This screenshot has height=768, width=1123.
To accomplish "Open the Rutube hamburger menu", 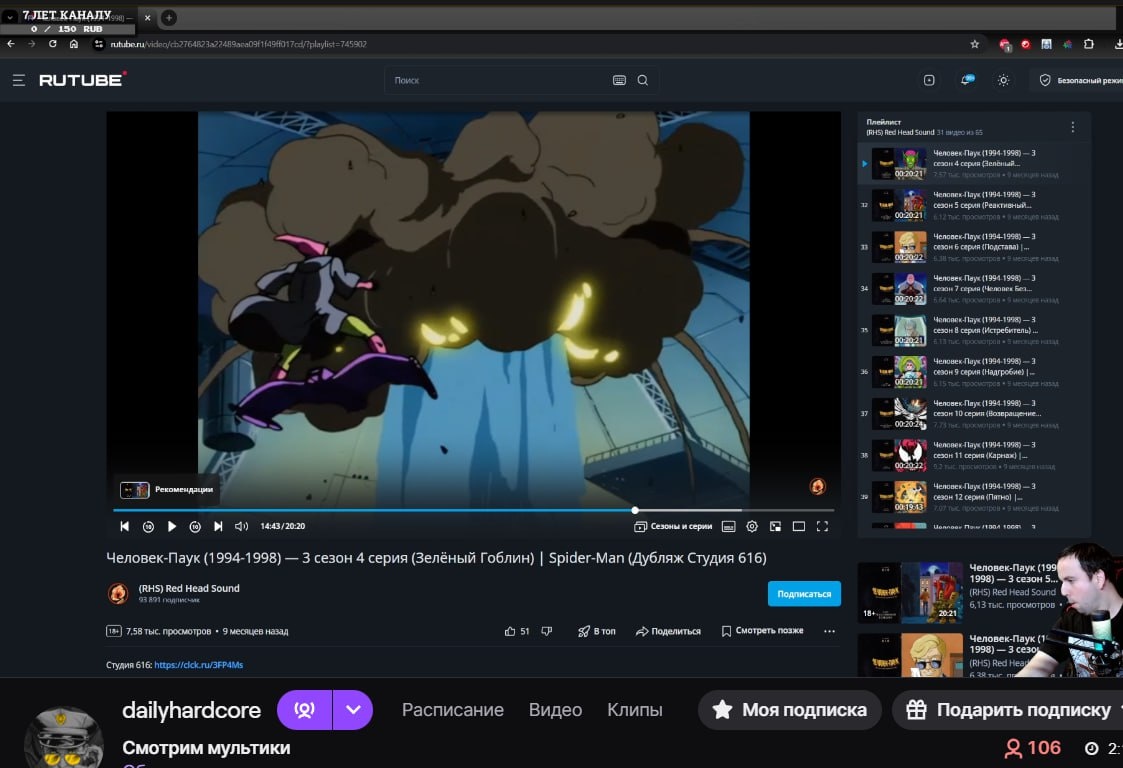I will pos(19,80).
